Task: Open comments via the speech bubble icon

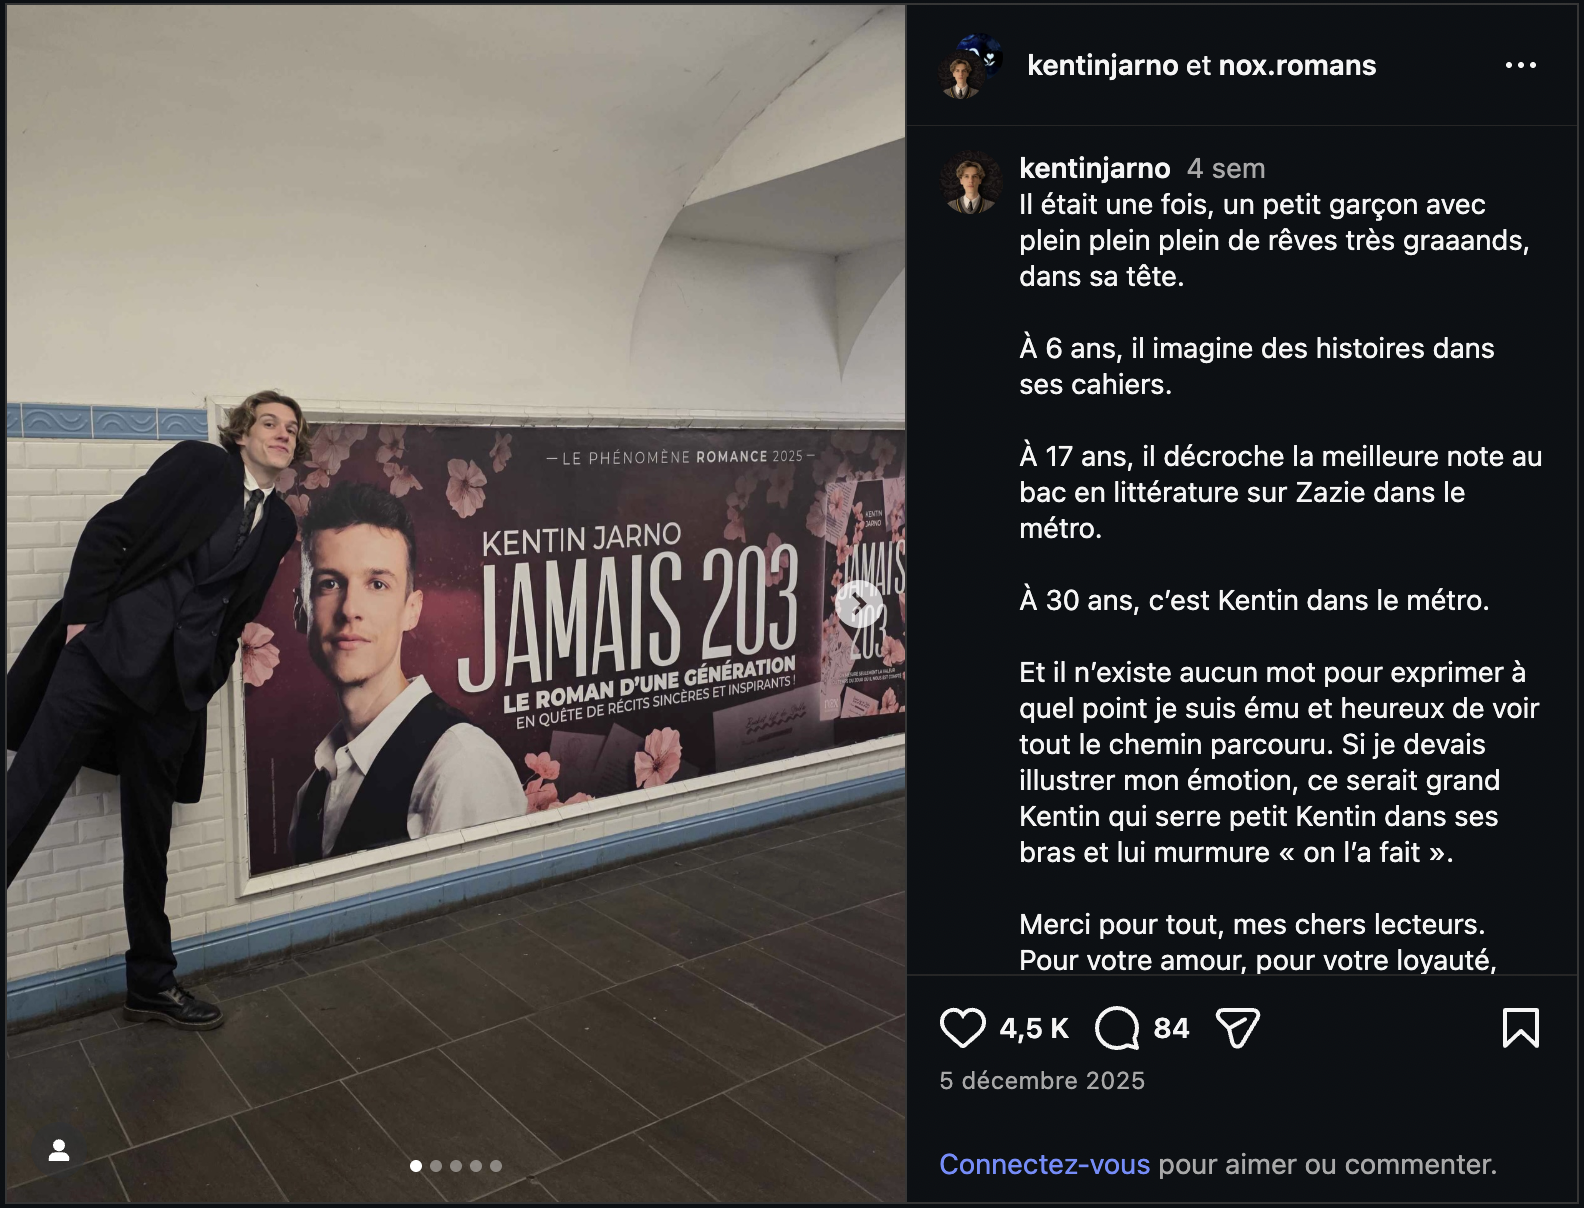Action: coord(1117,1028)
